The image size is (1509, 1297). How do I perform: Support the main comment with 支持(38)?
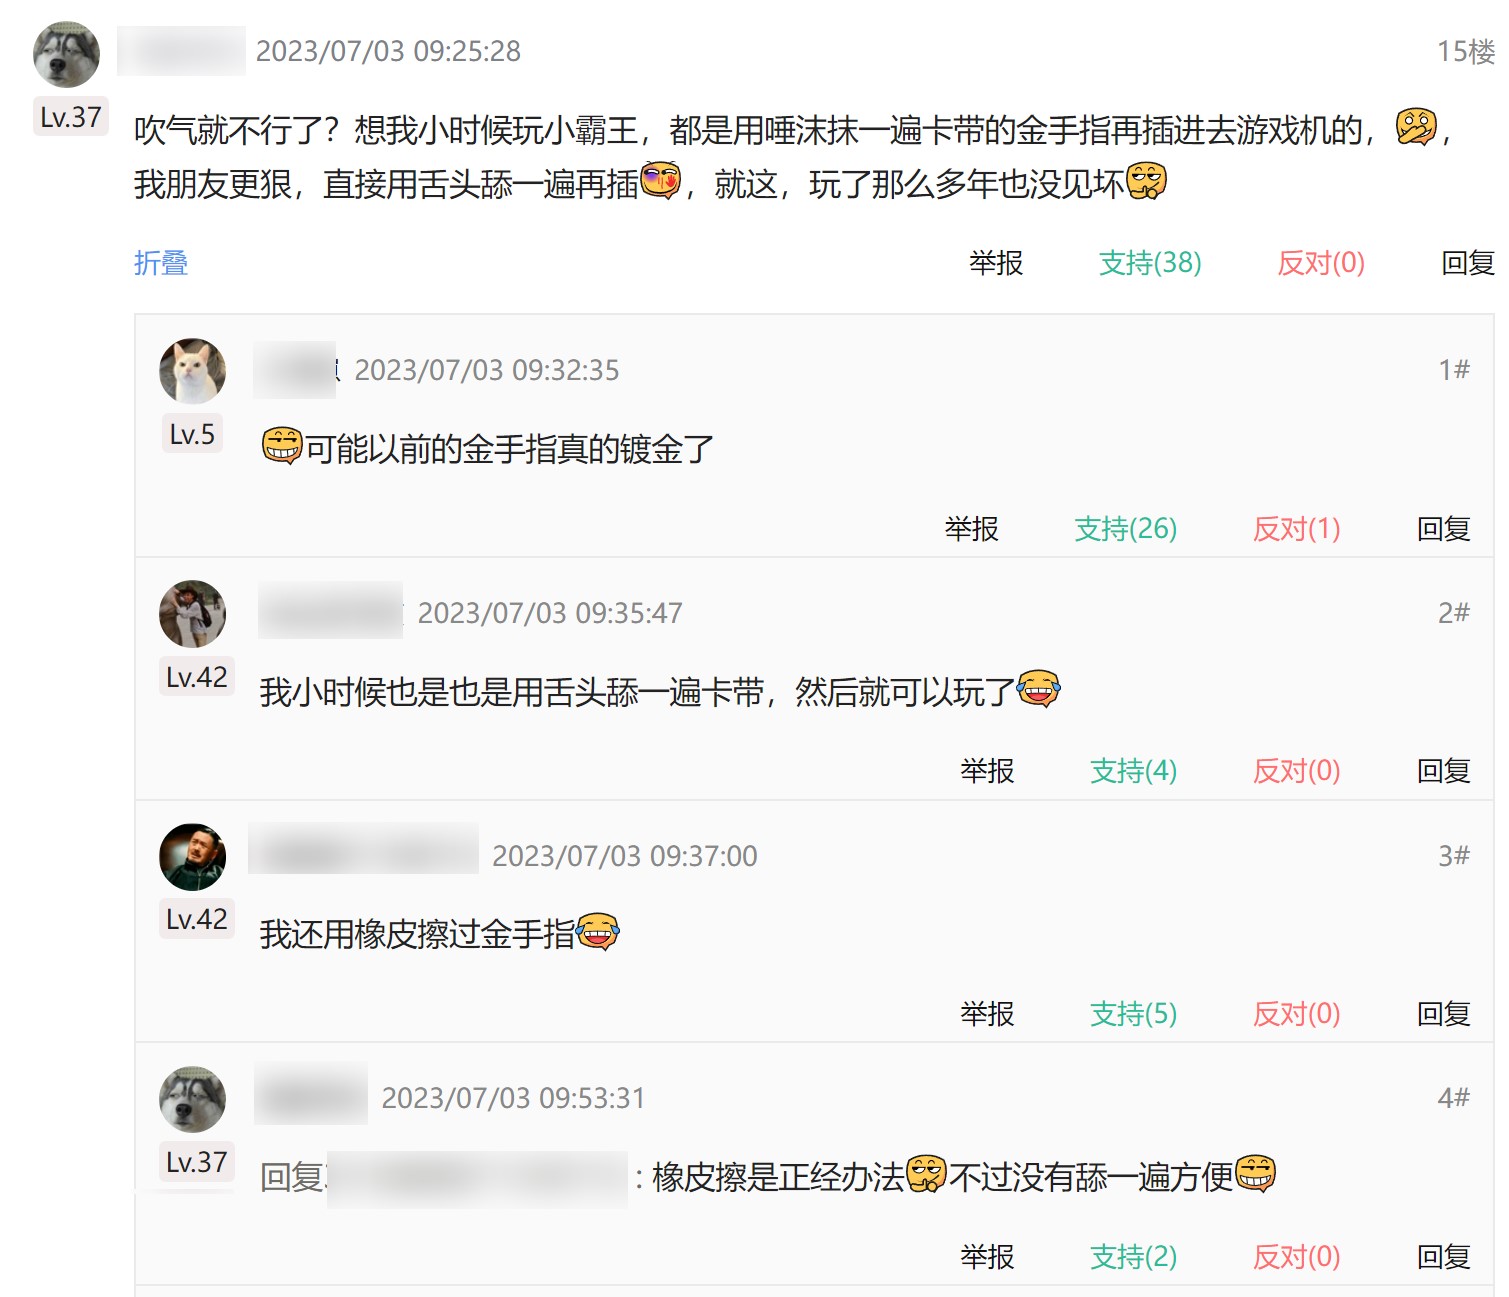tap(1150, 263)
